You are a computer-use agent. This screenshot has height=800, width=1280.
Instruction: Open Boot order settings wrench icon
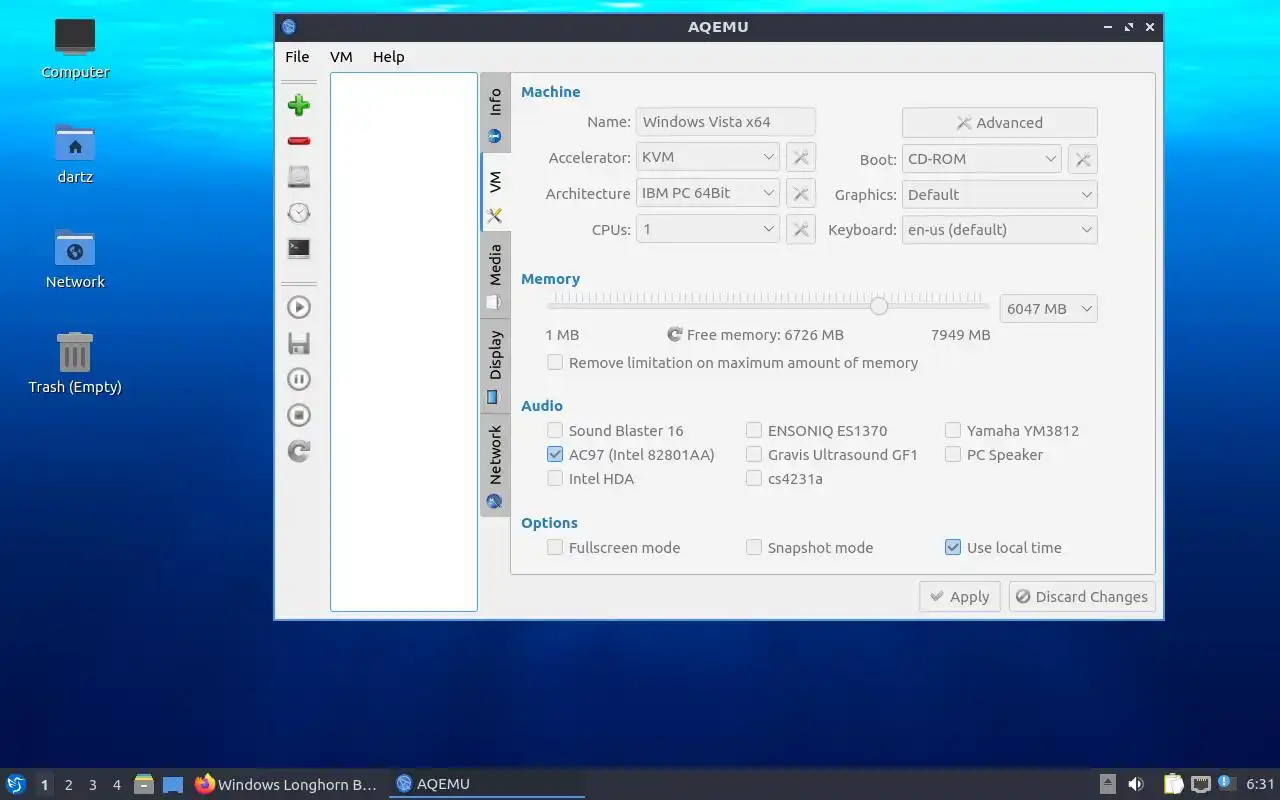pos(1083,159)
